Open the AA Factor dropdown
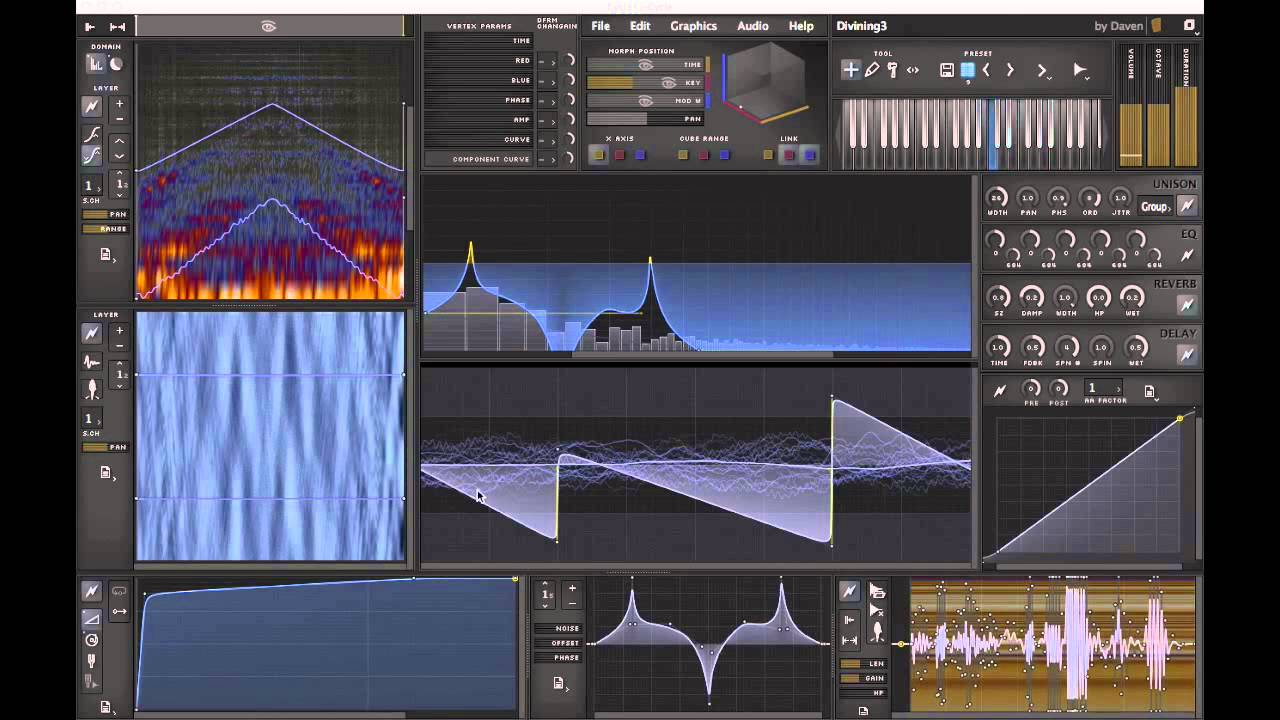The image size is (1280, 720). click(1104, 388)
